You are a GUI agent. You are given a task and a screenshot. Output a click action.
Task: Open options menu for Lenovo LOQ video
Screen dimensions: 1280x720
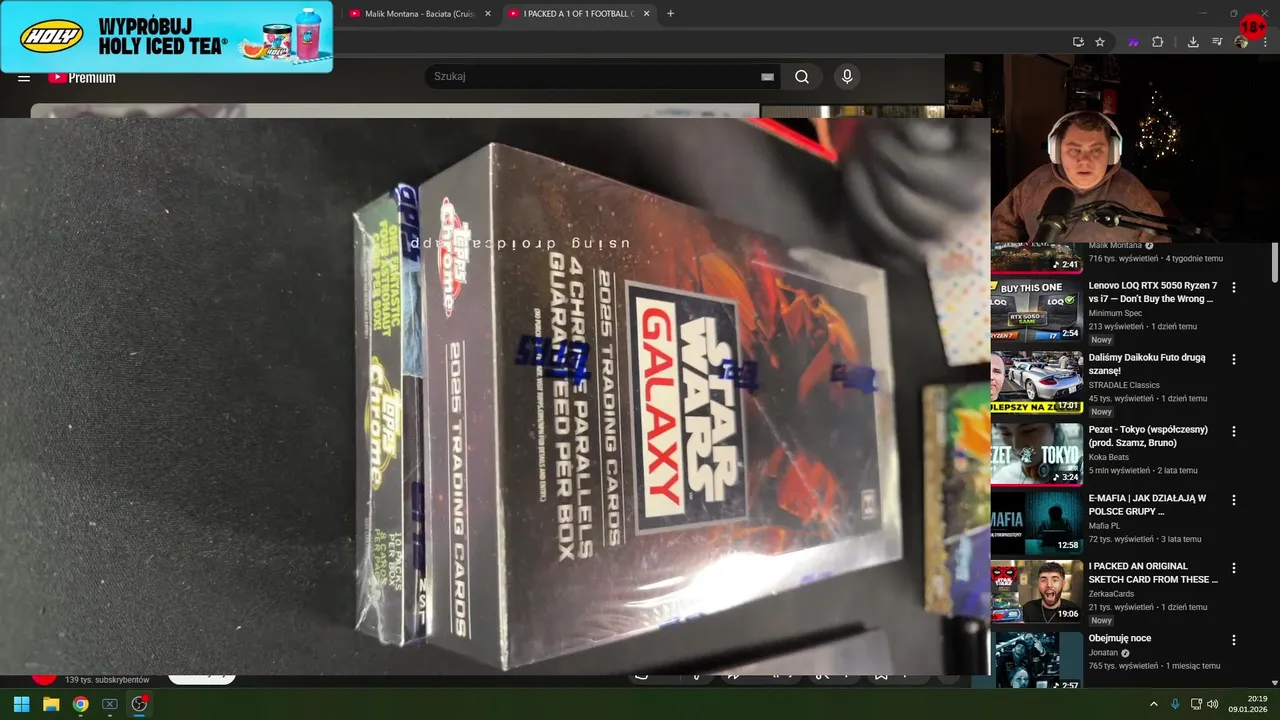(1234, 287)
